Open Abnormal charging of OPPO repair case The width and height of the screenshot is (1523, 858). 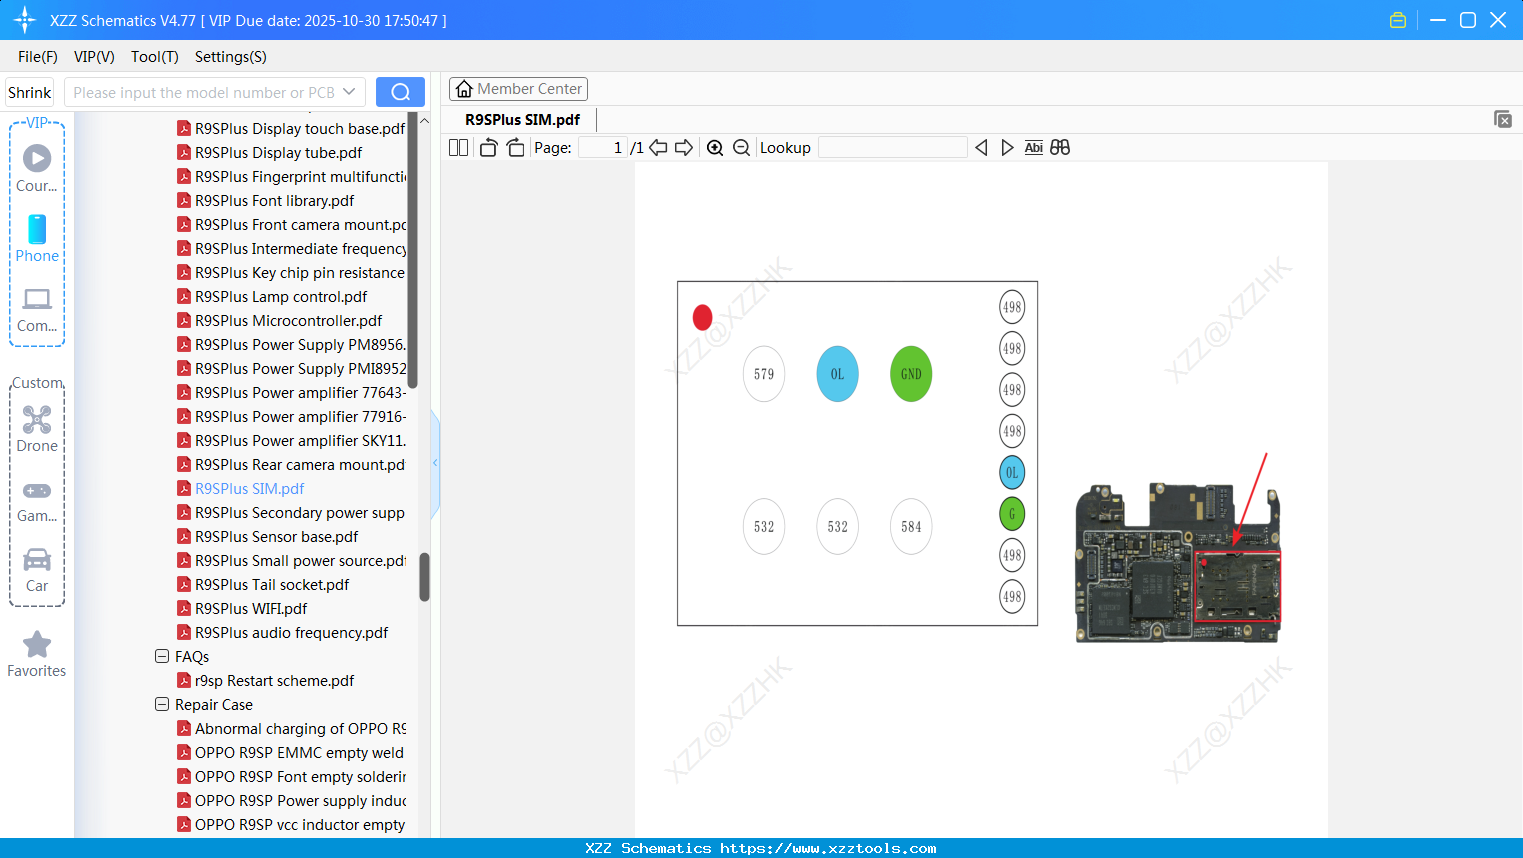(x=300, y=728)
